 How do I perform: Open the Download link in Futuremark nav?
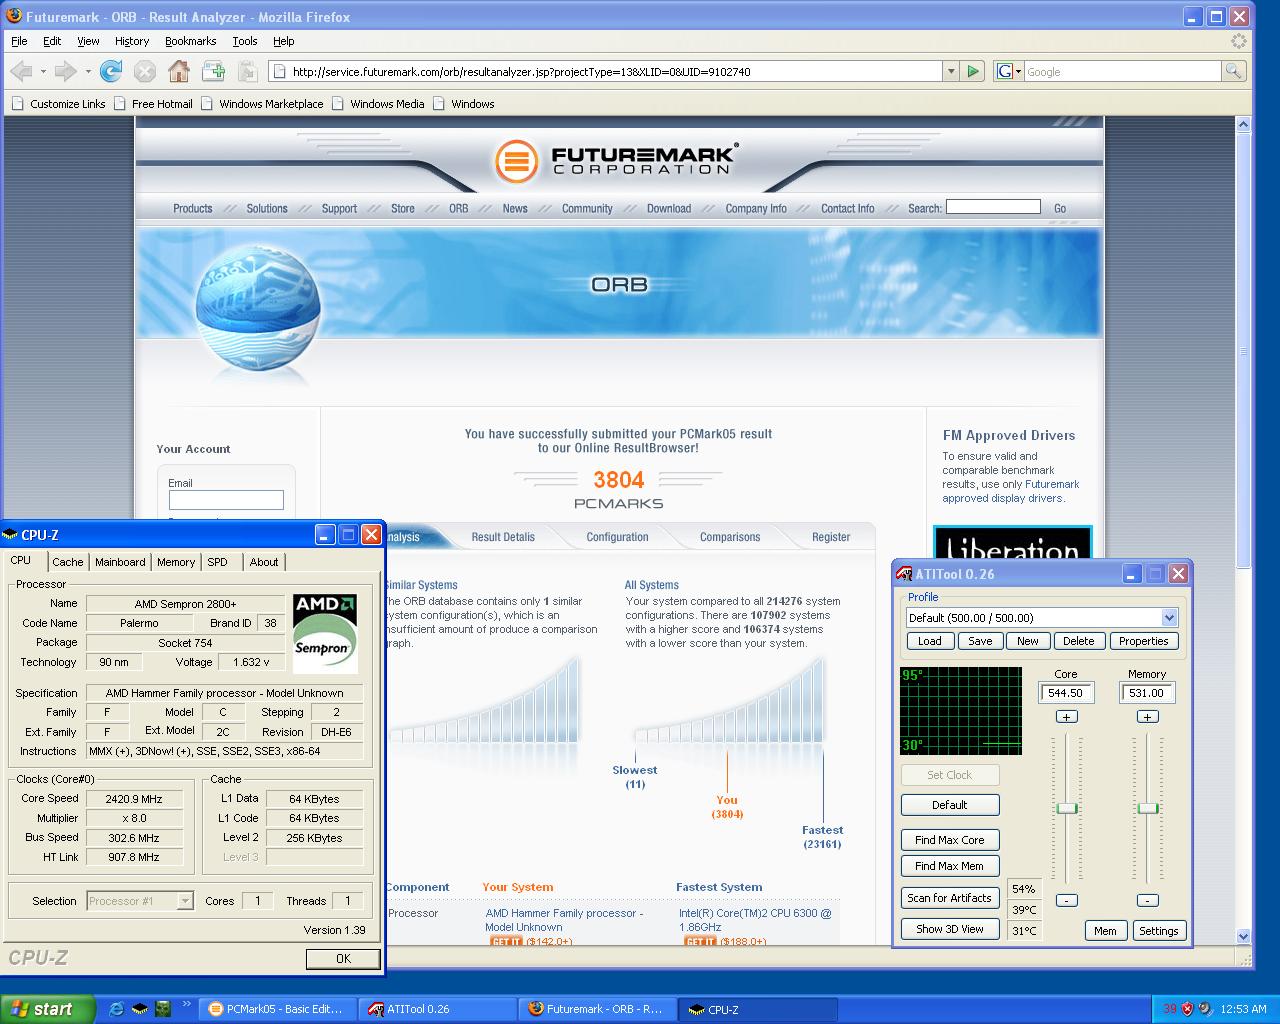click(669, 209)
